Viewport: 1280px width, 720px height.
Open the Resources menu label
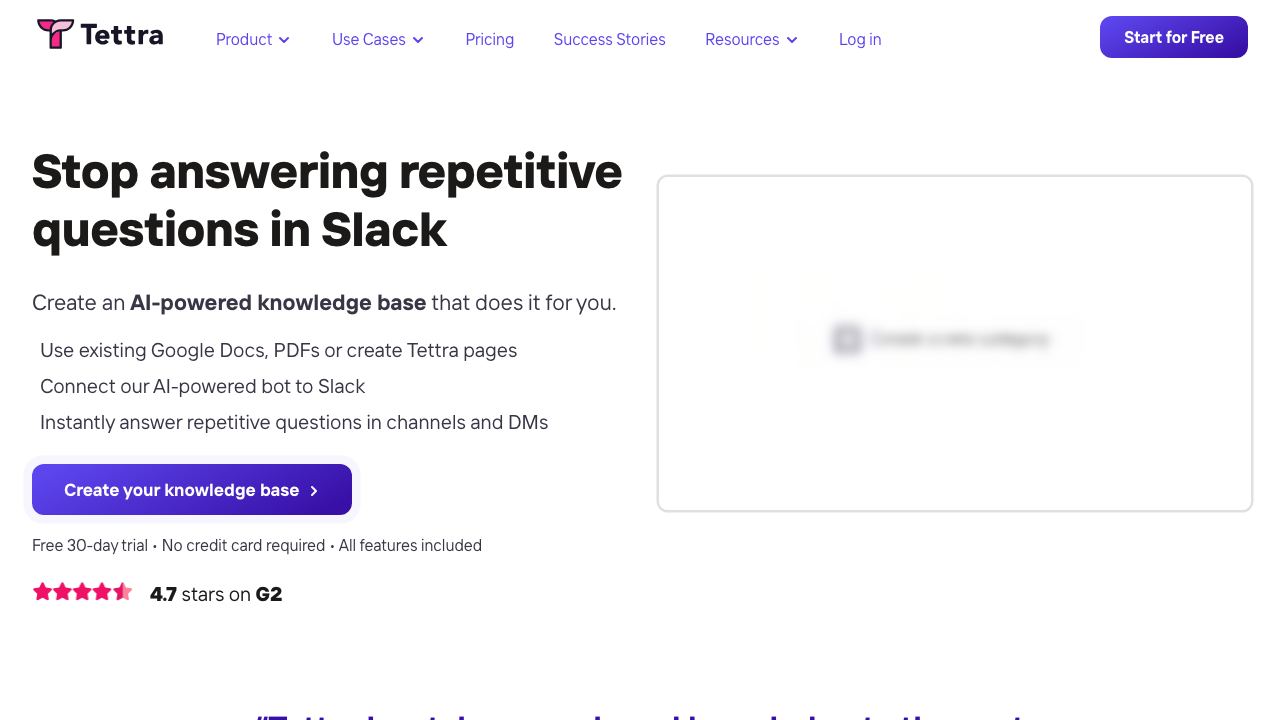742,39
